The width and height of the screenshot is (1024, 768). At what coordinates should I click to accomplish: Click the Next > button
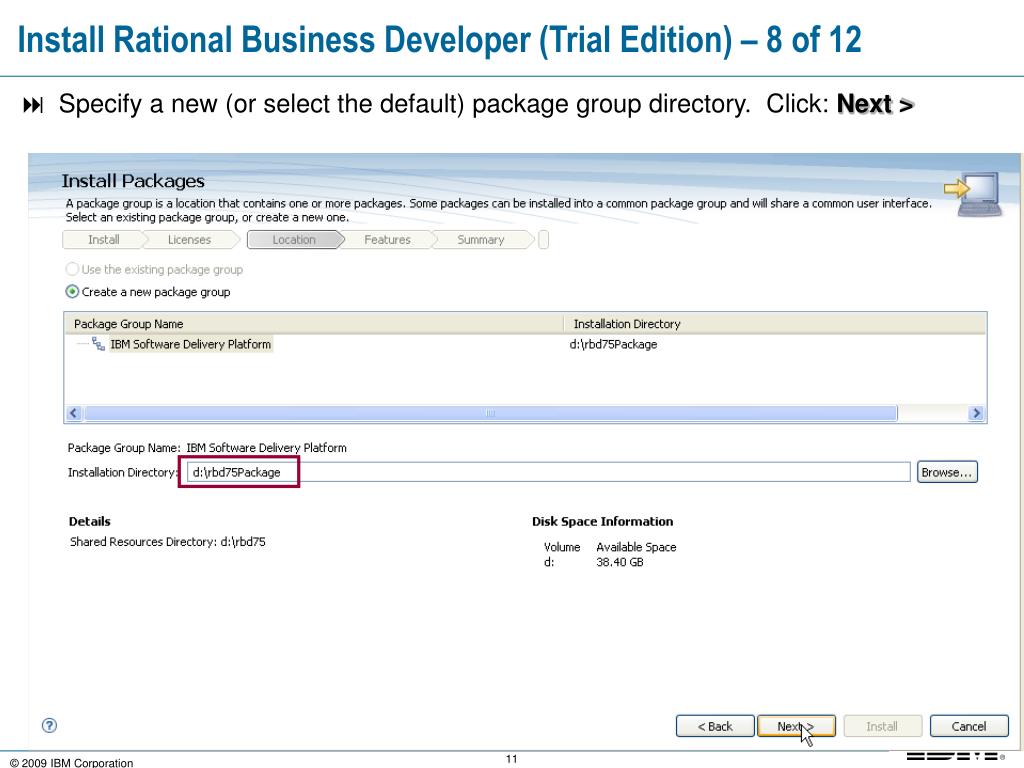[x=796, y=726]
